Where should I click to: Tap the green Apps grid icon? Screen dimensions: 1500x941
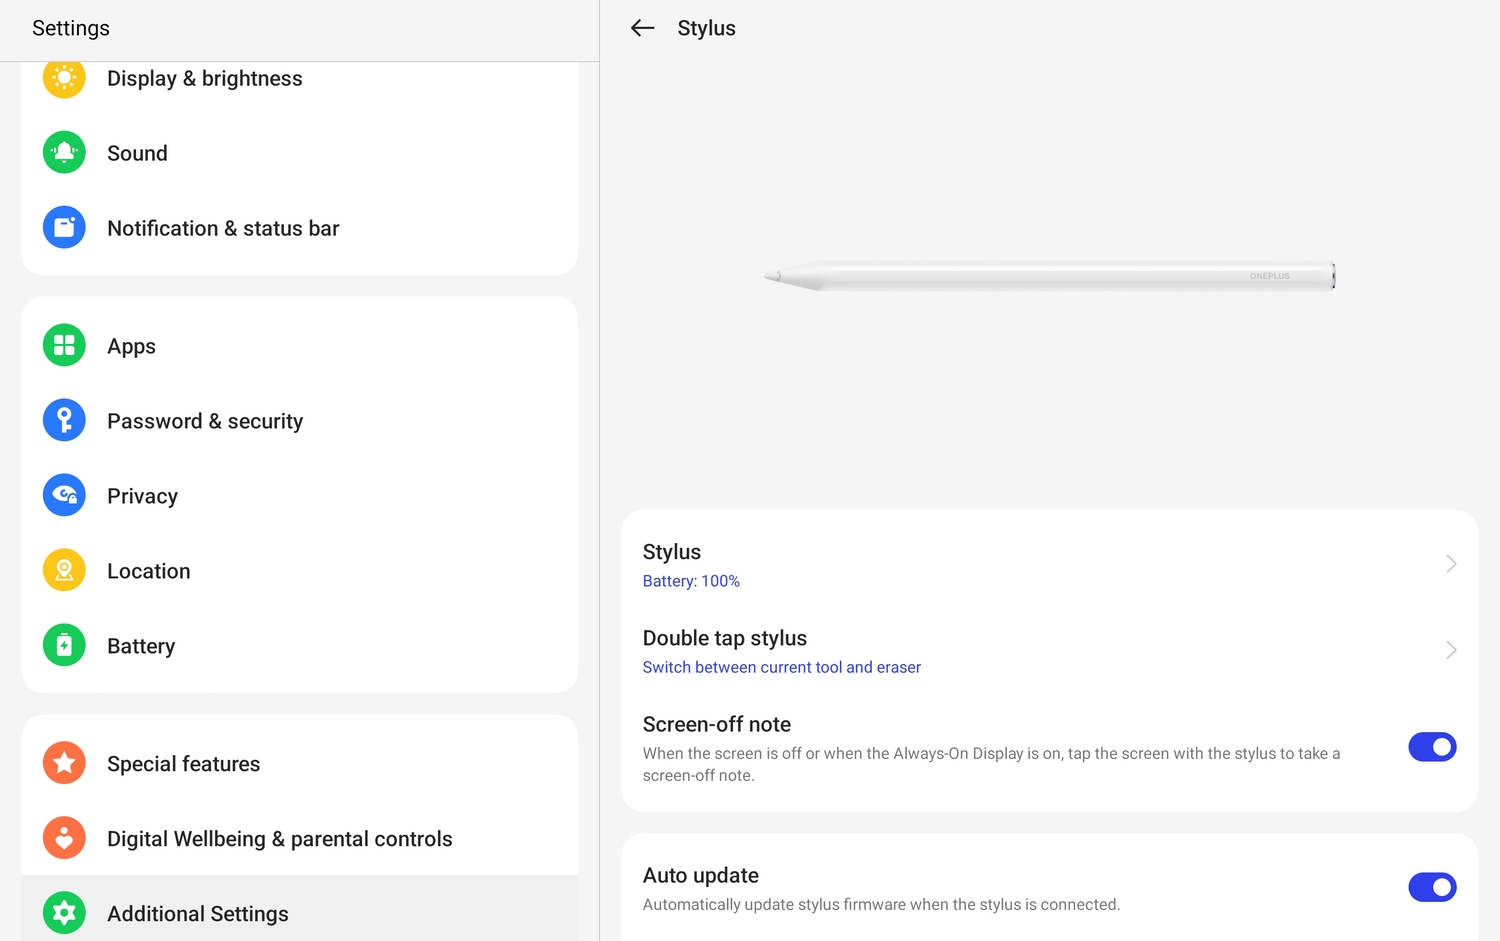64,346
